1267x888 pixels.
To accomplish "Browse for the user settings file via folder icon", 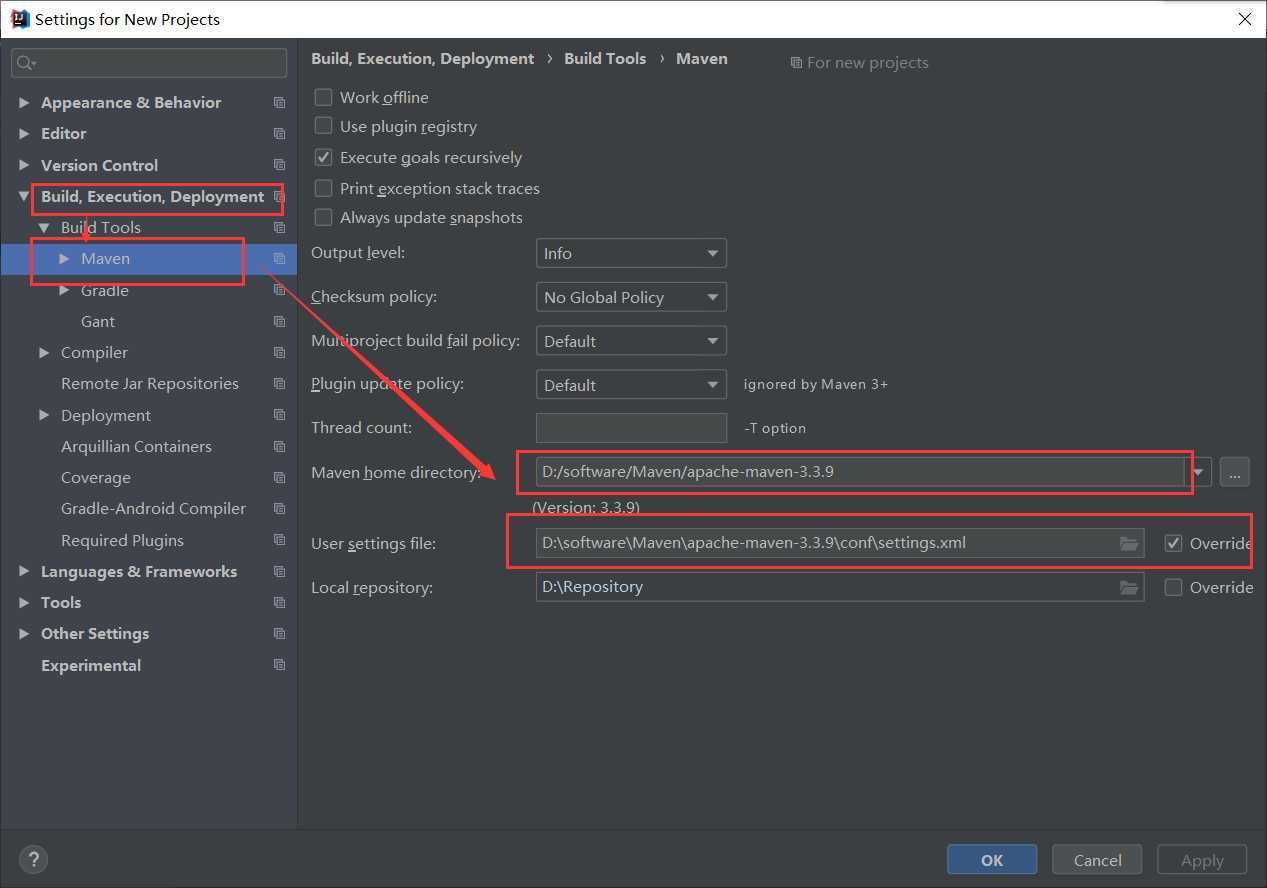I will click(x=1129, y=543).
